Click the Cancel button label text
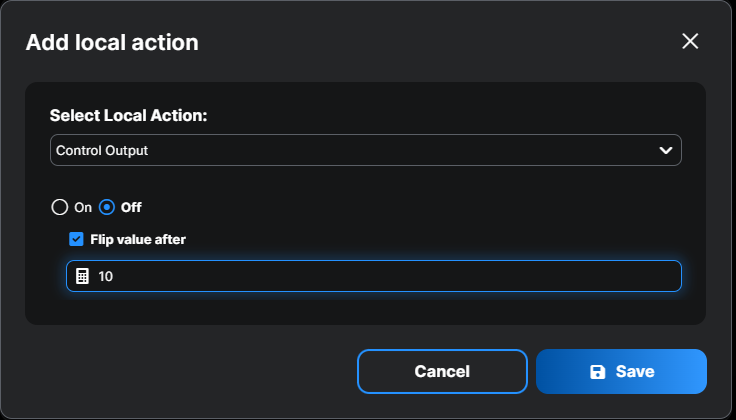736x420 pixels. pos(442,372)
